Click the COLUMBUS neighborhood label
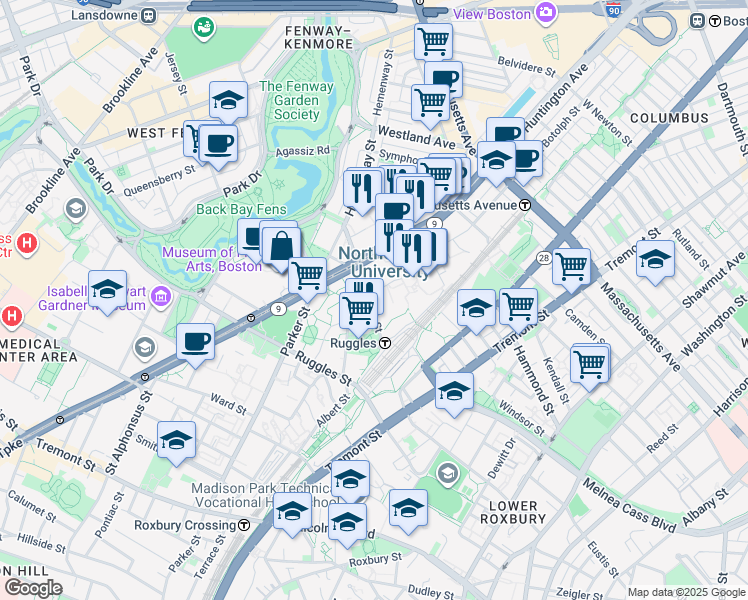748x600 pixels. point(669,118)
